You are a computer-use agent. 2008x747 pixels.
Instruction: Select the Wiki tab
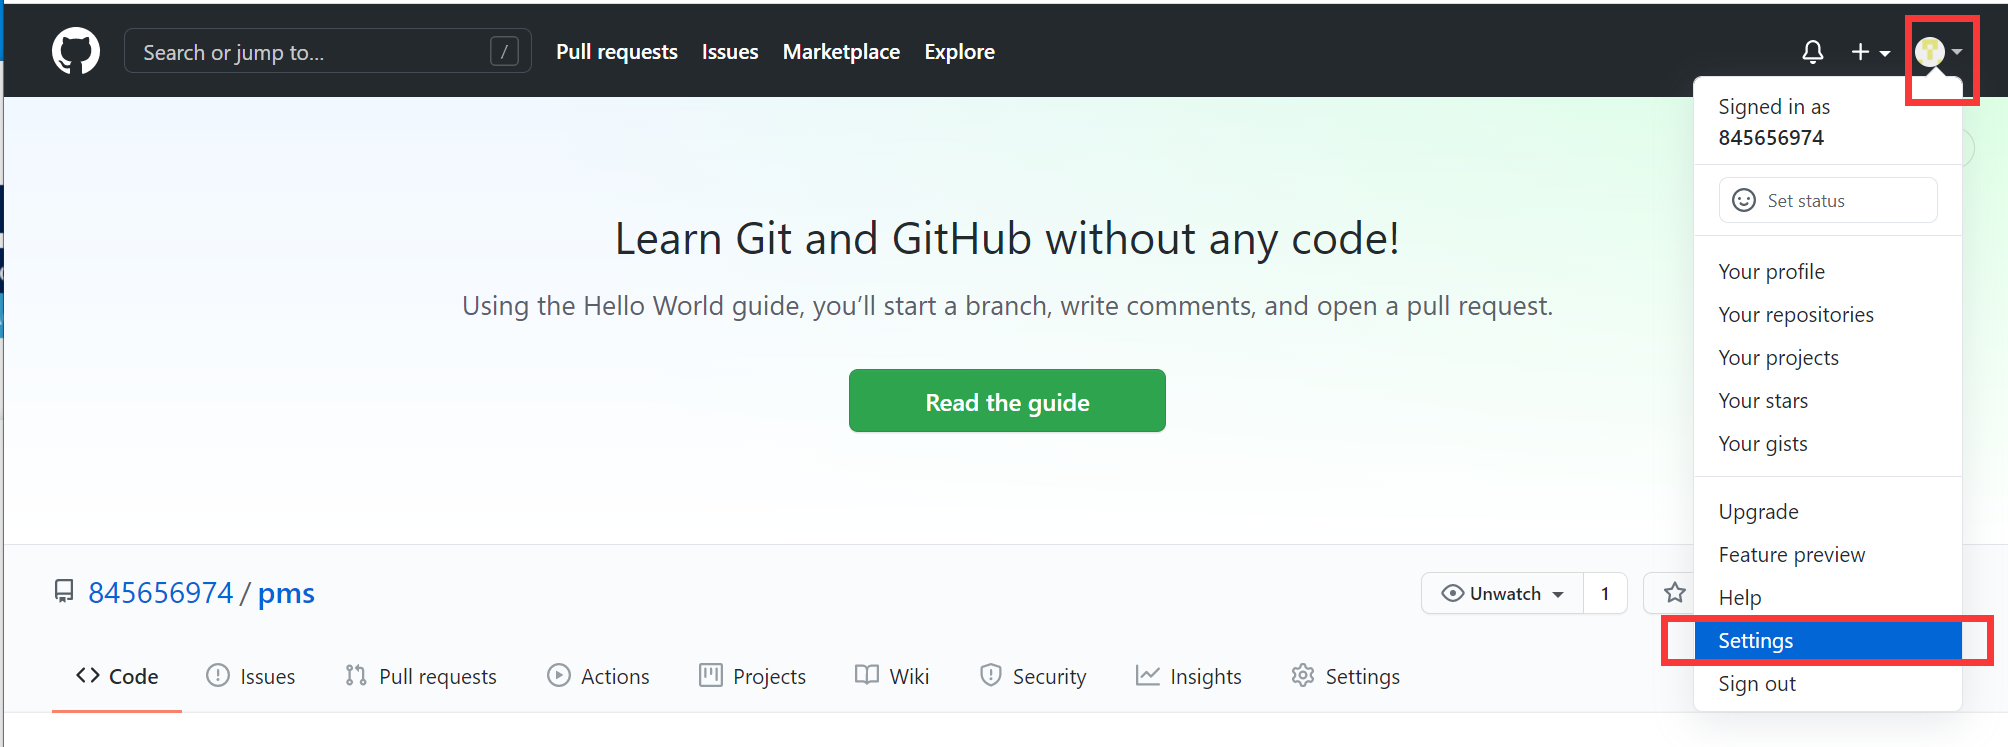(892, 676)
